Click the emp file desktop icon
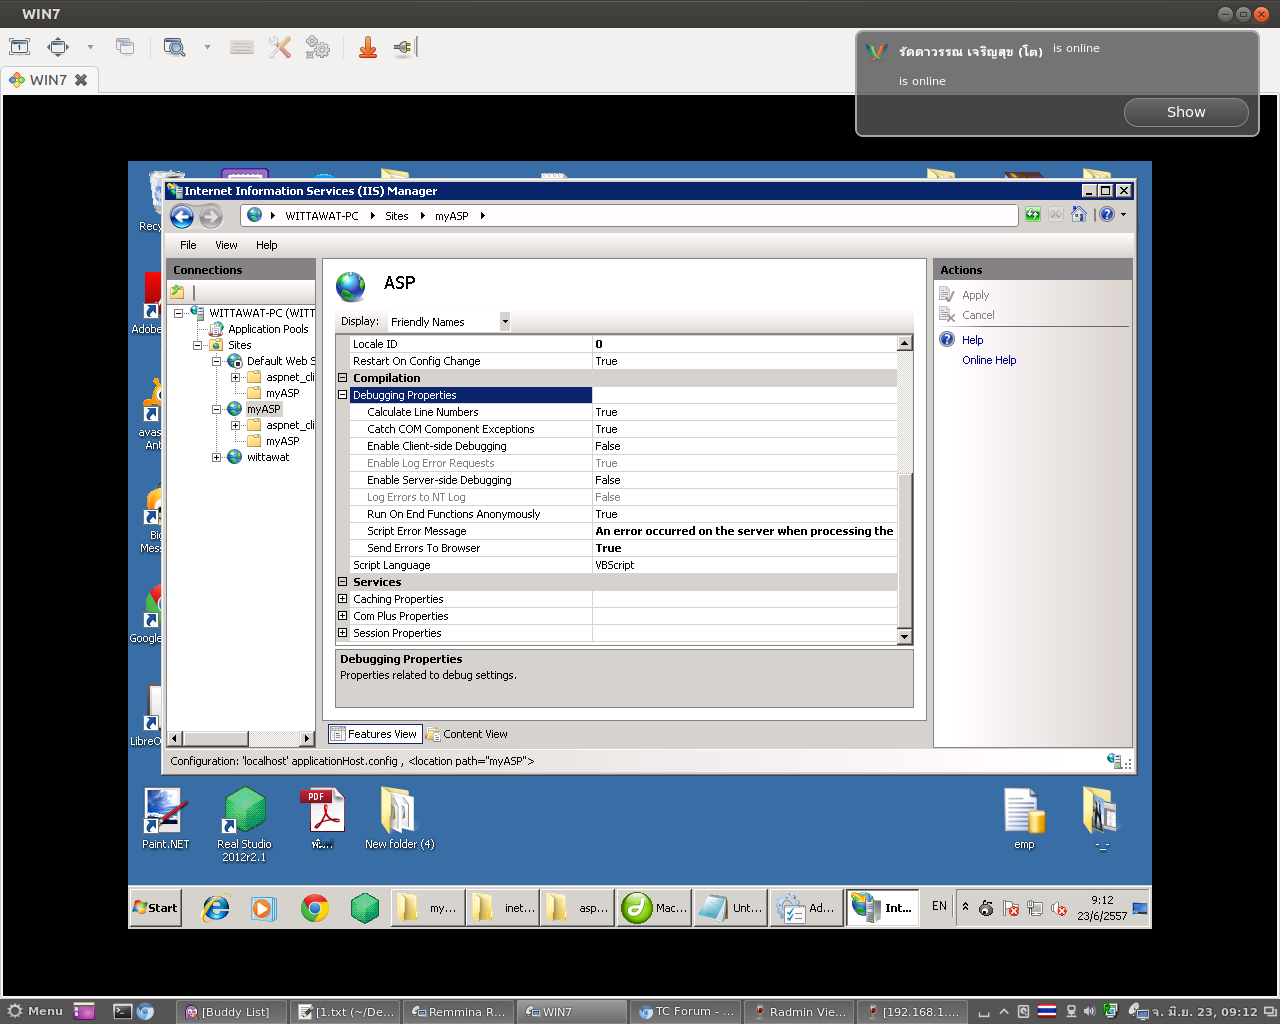Image resolution: width=1280 pixels, height=1024 pixels. point(1024,820)
